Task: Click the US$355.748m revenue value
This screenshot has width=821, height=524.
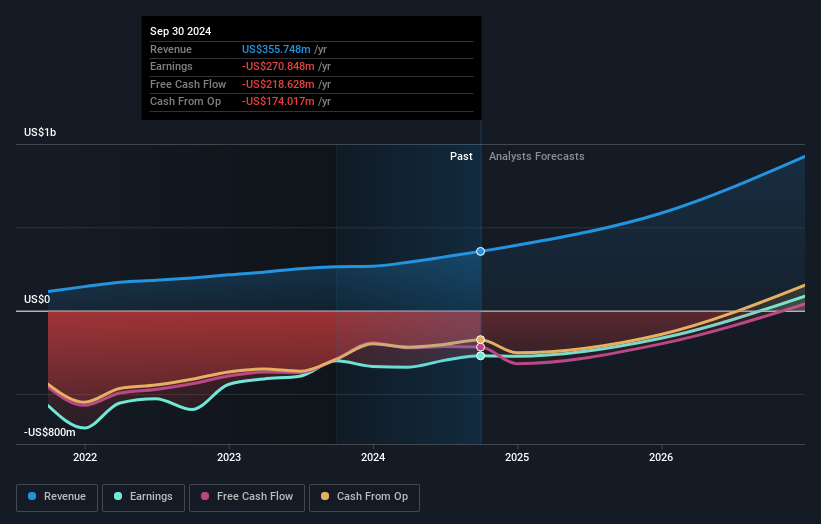Action: (x=276, y=49)
